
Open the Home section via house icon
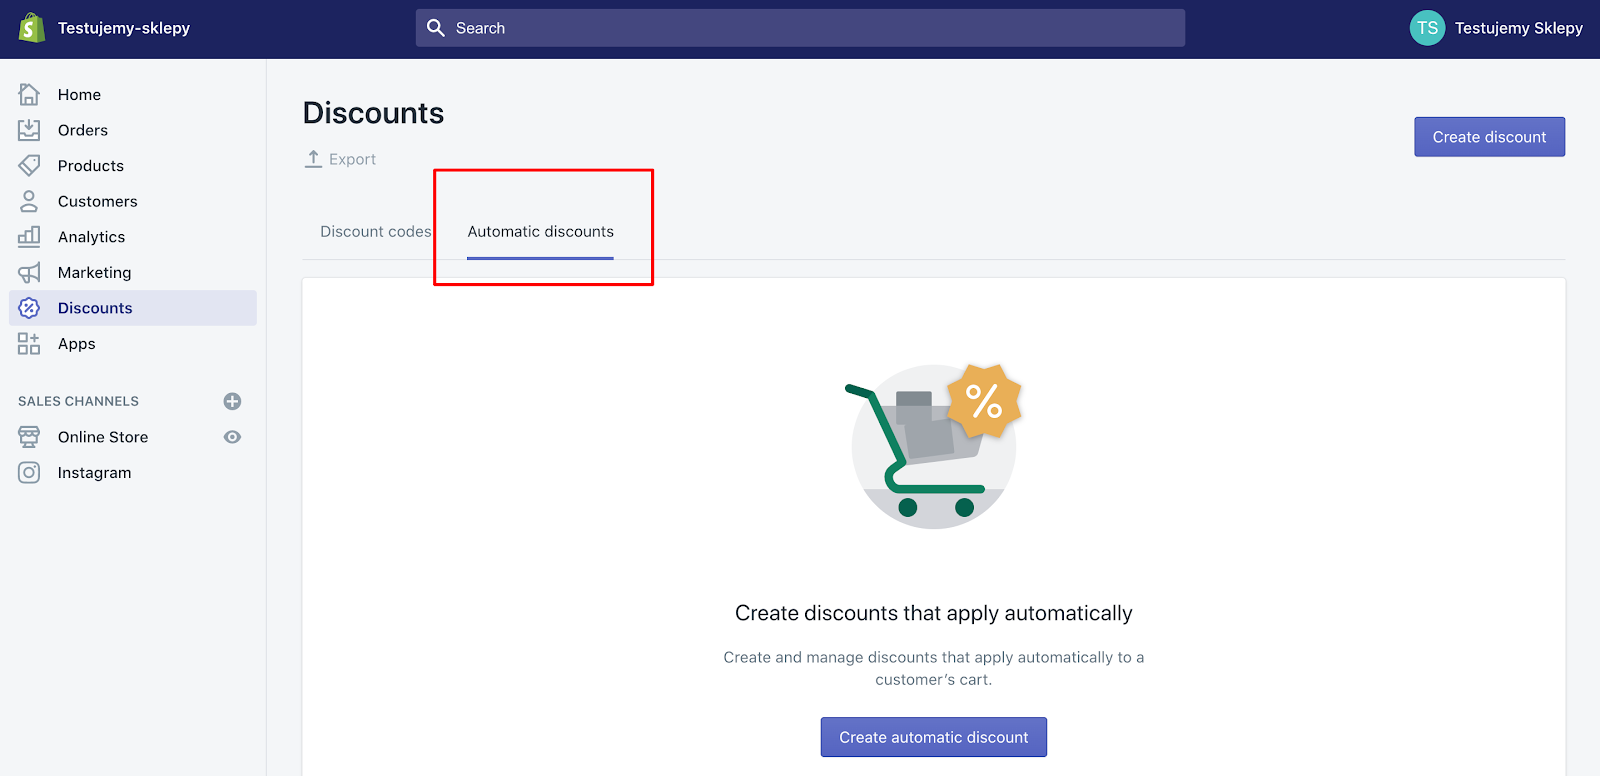pos(29,94)
